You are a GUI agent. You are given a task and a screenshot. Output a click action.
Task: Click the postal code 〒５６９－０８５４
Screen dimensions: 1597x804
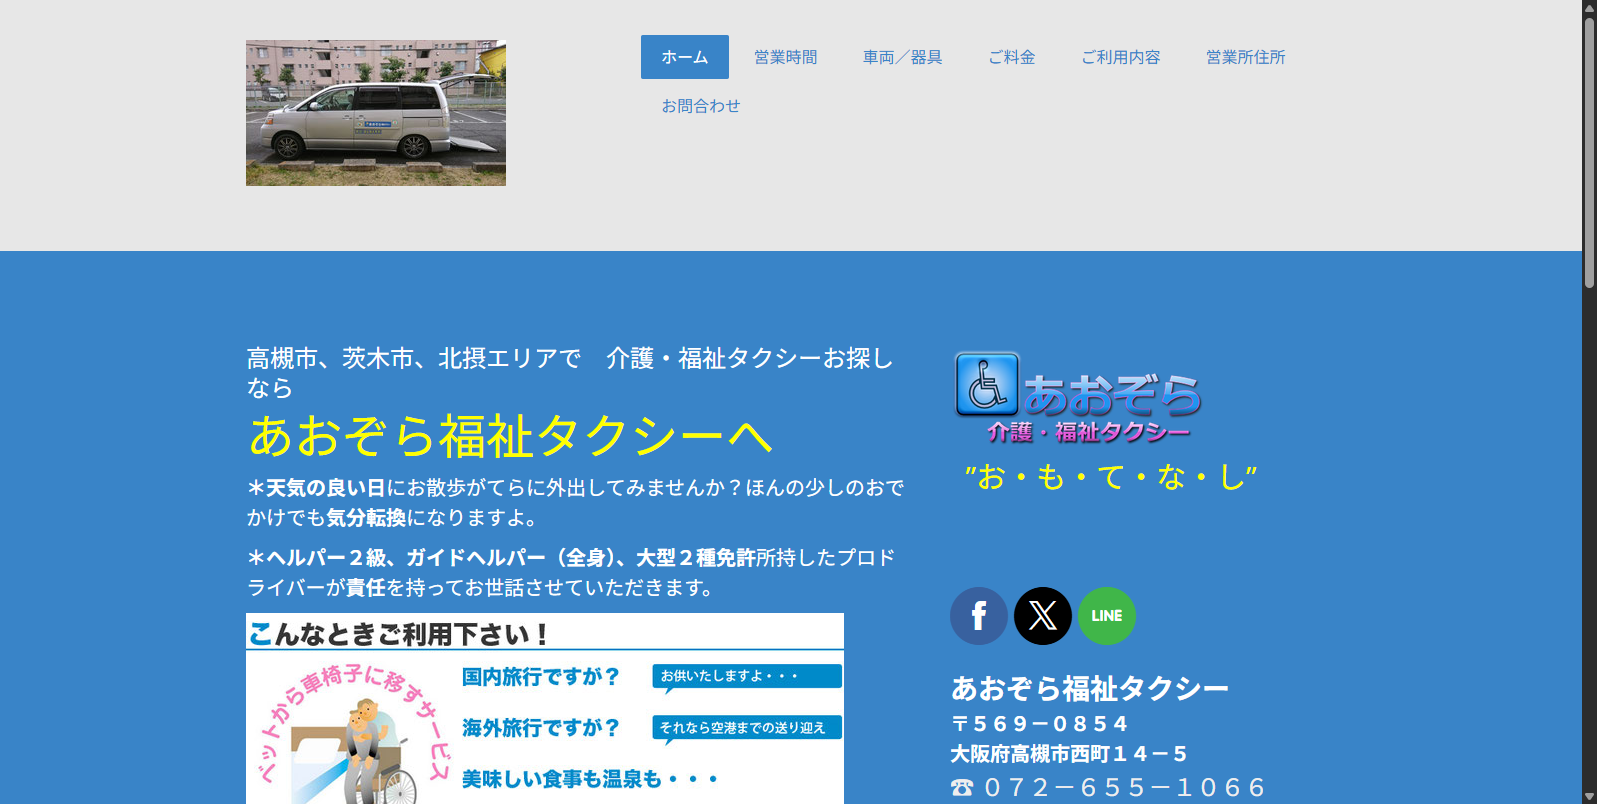[x=1039, y=723]
